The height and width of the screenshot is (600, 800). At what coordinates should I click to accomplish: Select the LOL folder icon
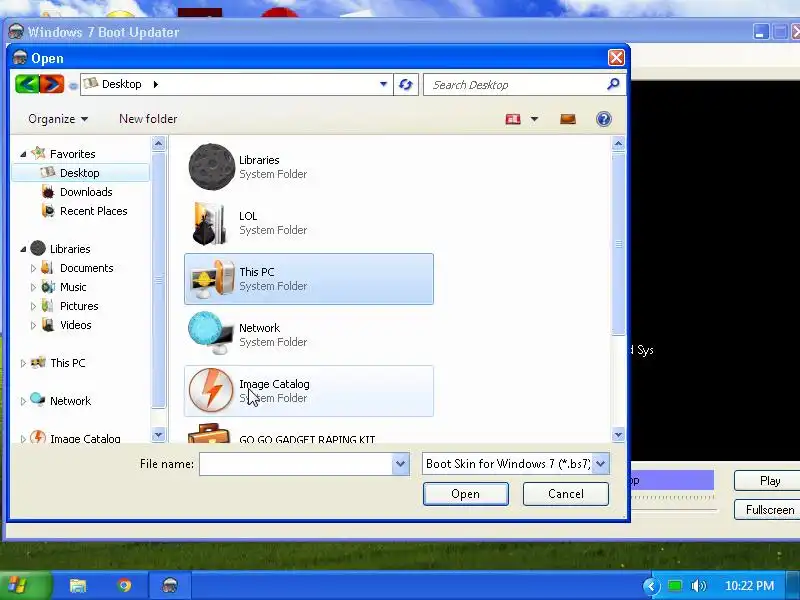(210, 223)
